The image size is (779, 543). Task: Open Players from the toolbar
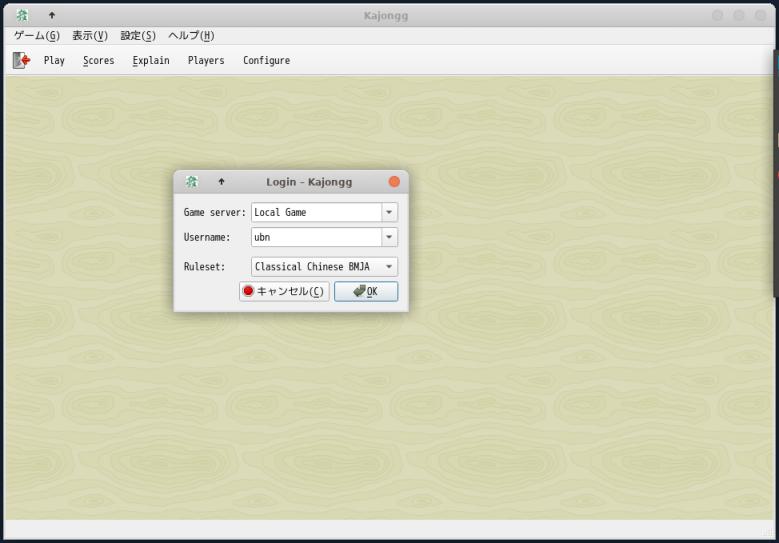206,60
